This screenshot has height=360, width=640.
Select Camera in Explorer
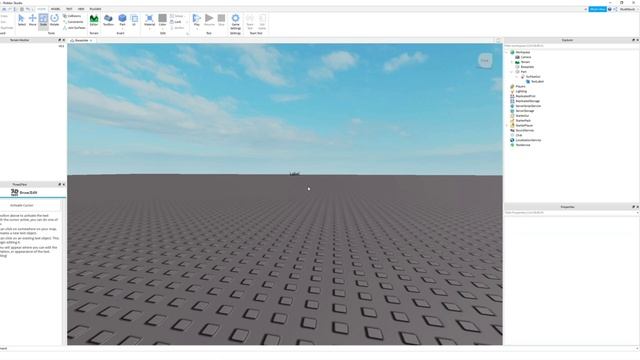pos(526,57)
